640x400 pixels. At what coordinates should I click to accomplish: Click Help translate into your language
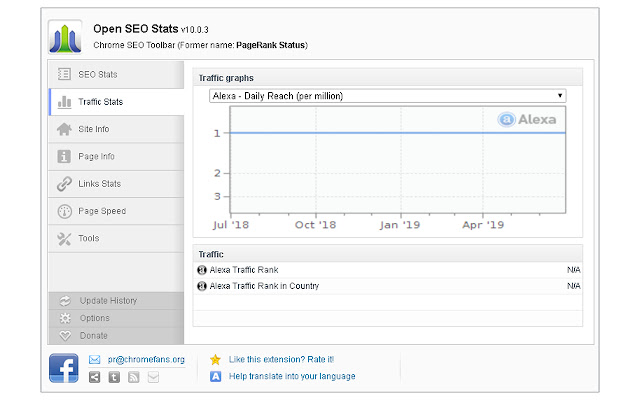click(291, 377)
